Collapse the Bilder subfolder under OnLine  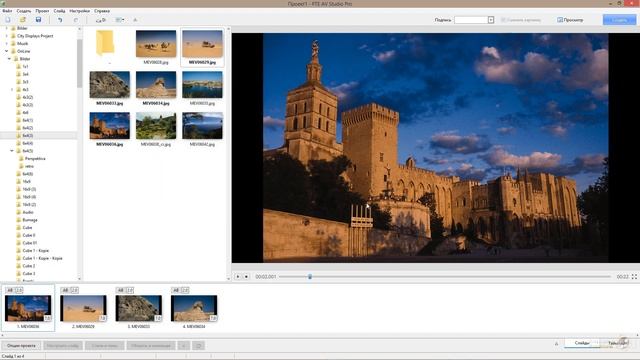pos(9,59)
